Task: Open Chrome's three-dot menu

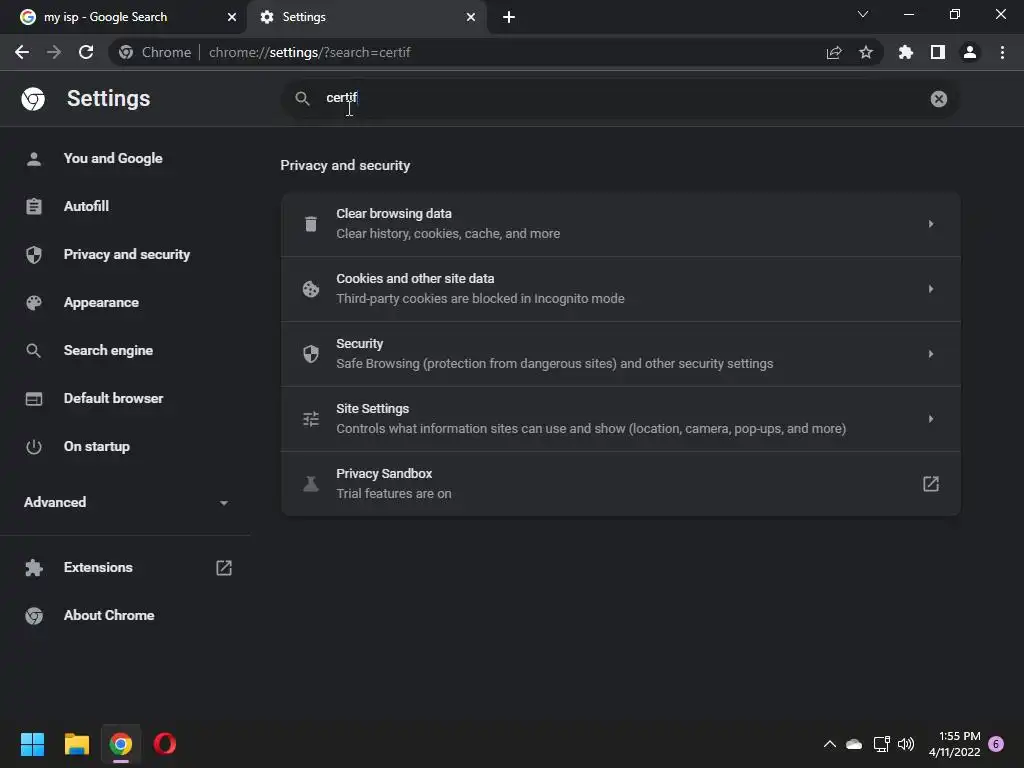Action: 1002,52
